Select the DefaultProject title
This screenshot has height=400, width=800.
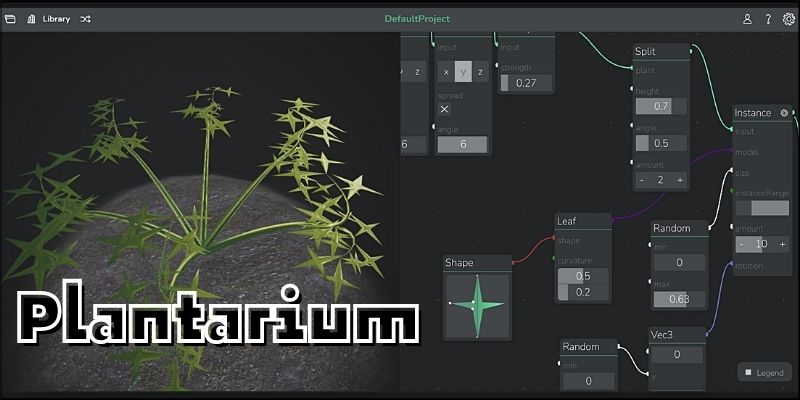click(417, 19)
